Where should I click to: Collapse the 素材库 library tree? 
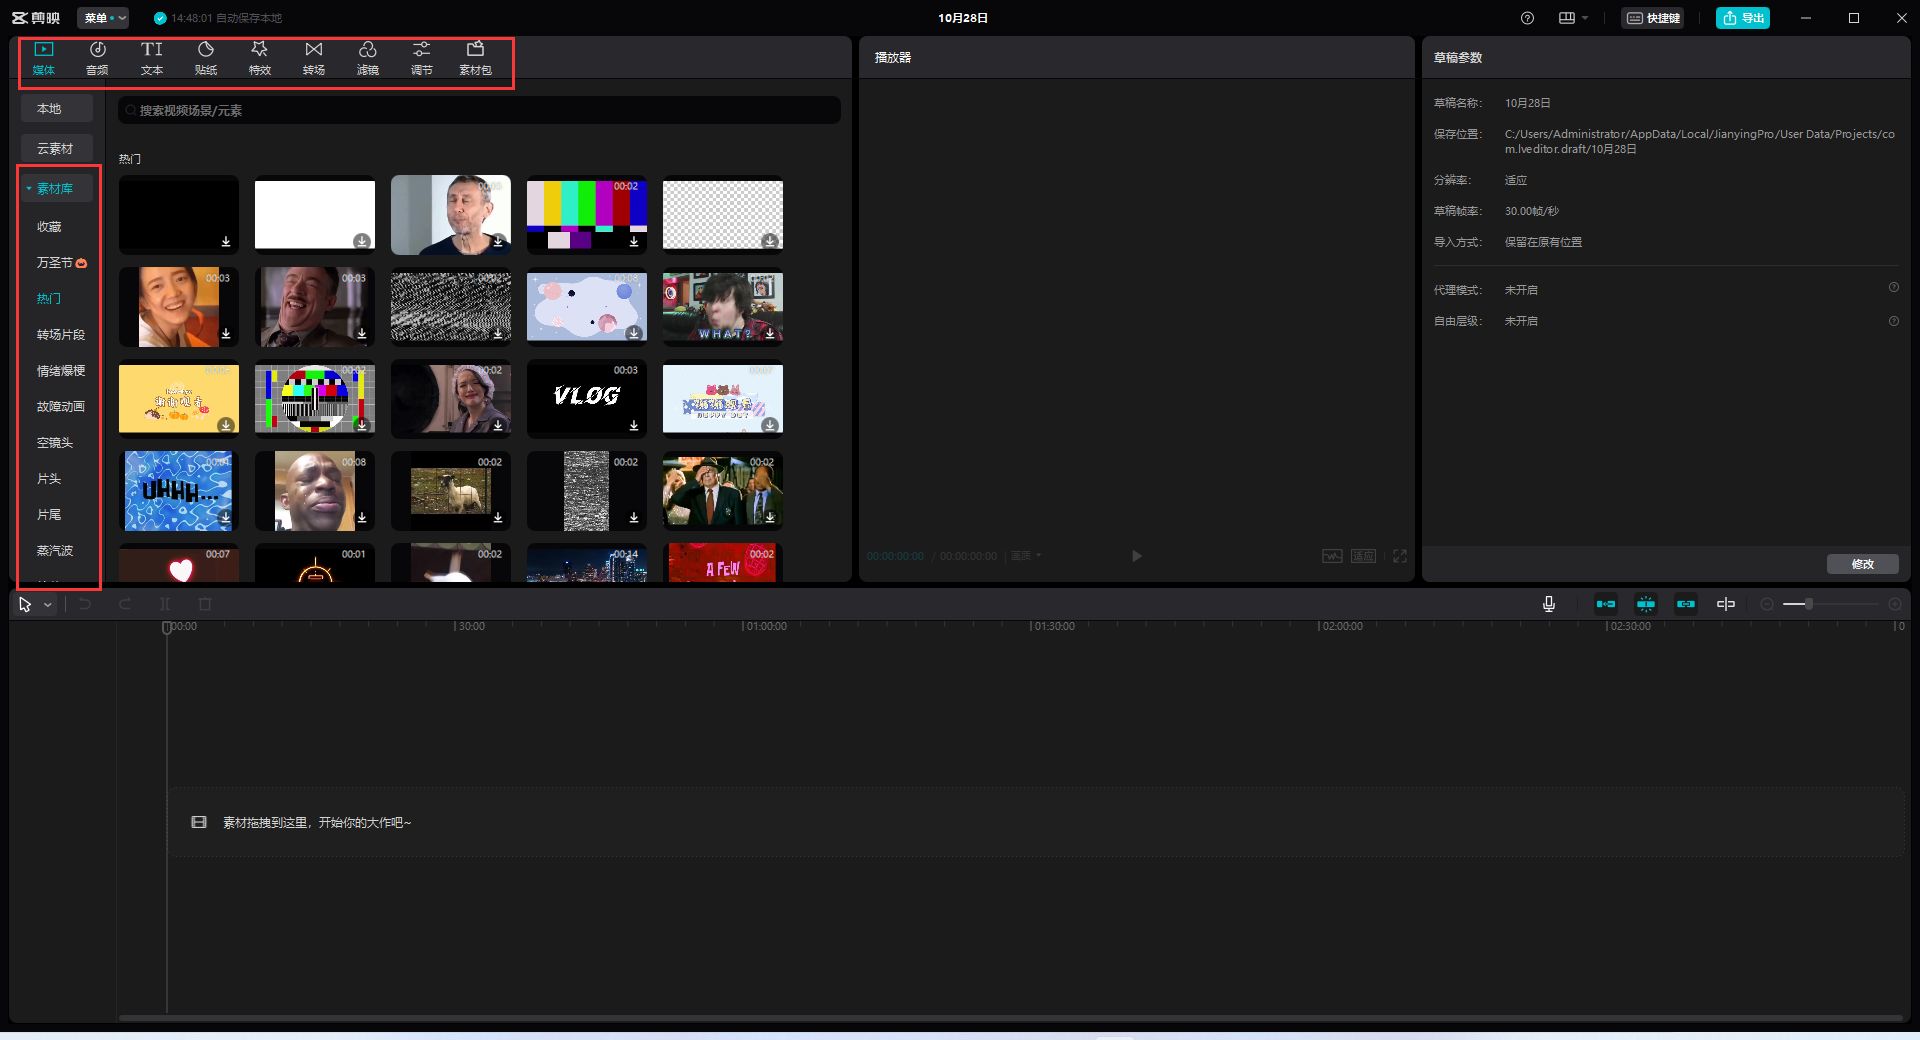pyautogui.click(x=29, y=189)
